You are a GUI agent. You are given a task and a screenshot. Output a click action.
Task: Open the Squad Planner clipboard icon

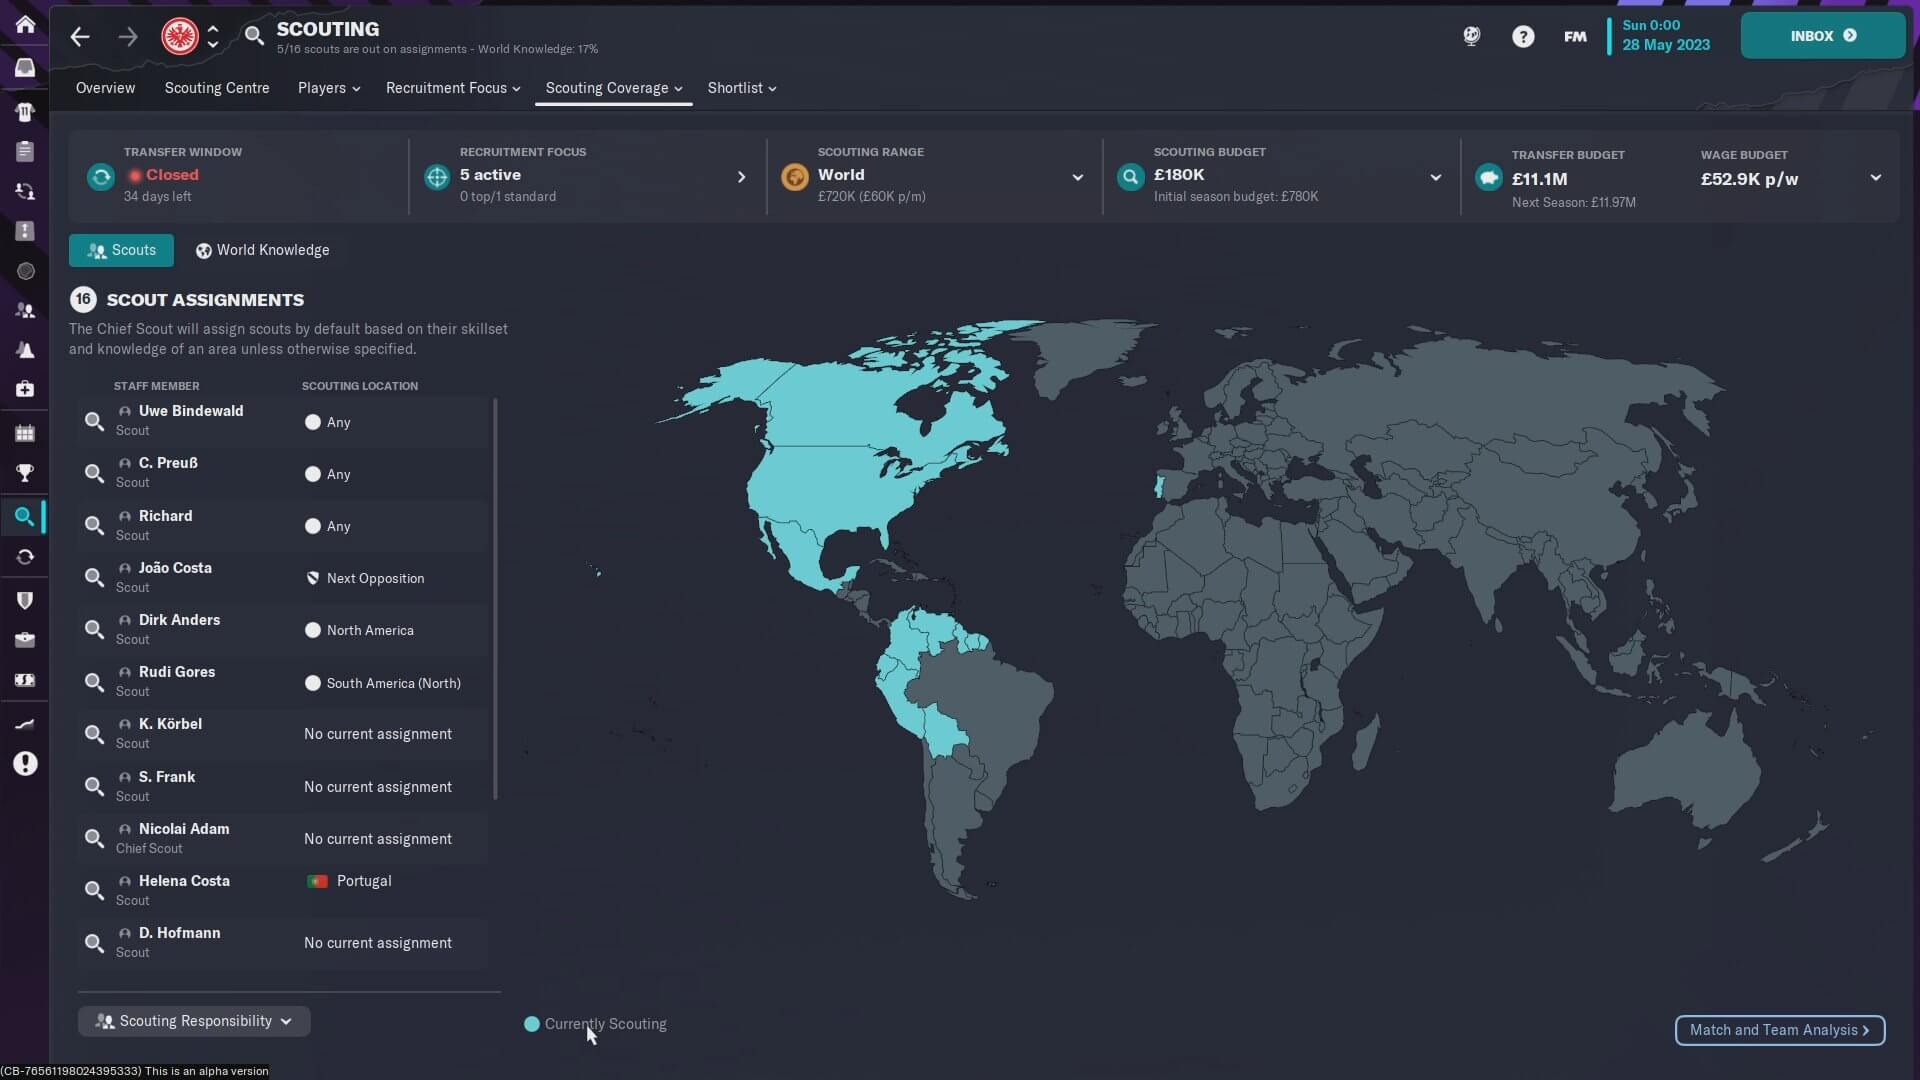coord(25,151)
